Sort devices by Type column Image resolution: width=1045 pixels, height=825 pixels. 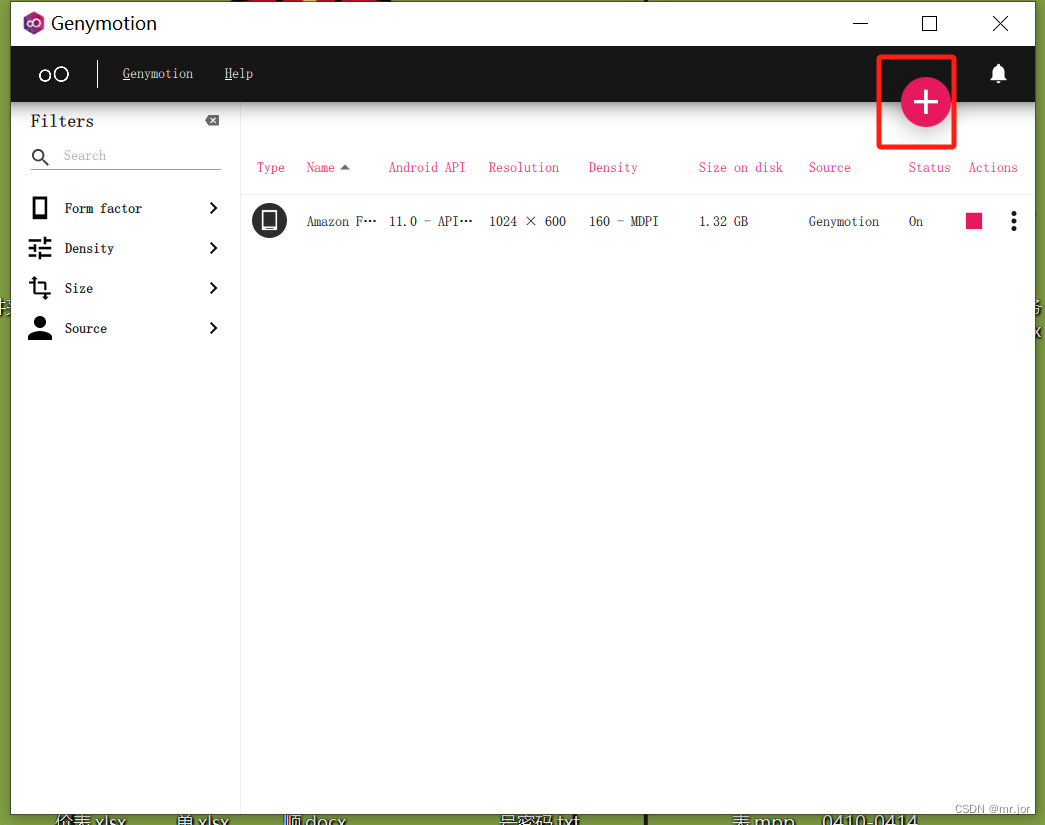coord(271,168)
